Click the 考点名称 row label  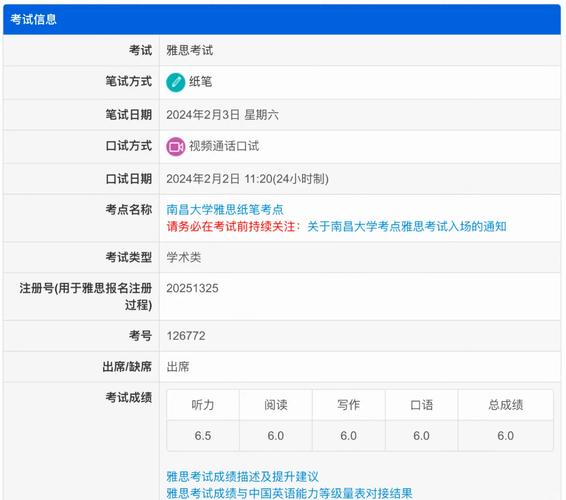pos(129,210)
